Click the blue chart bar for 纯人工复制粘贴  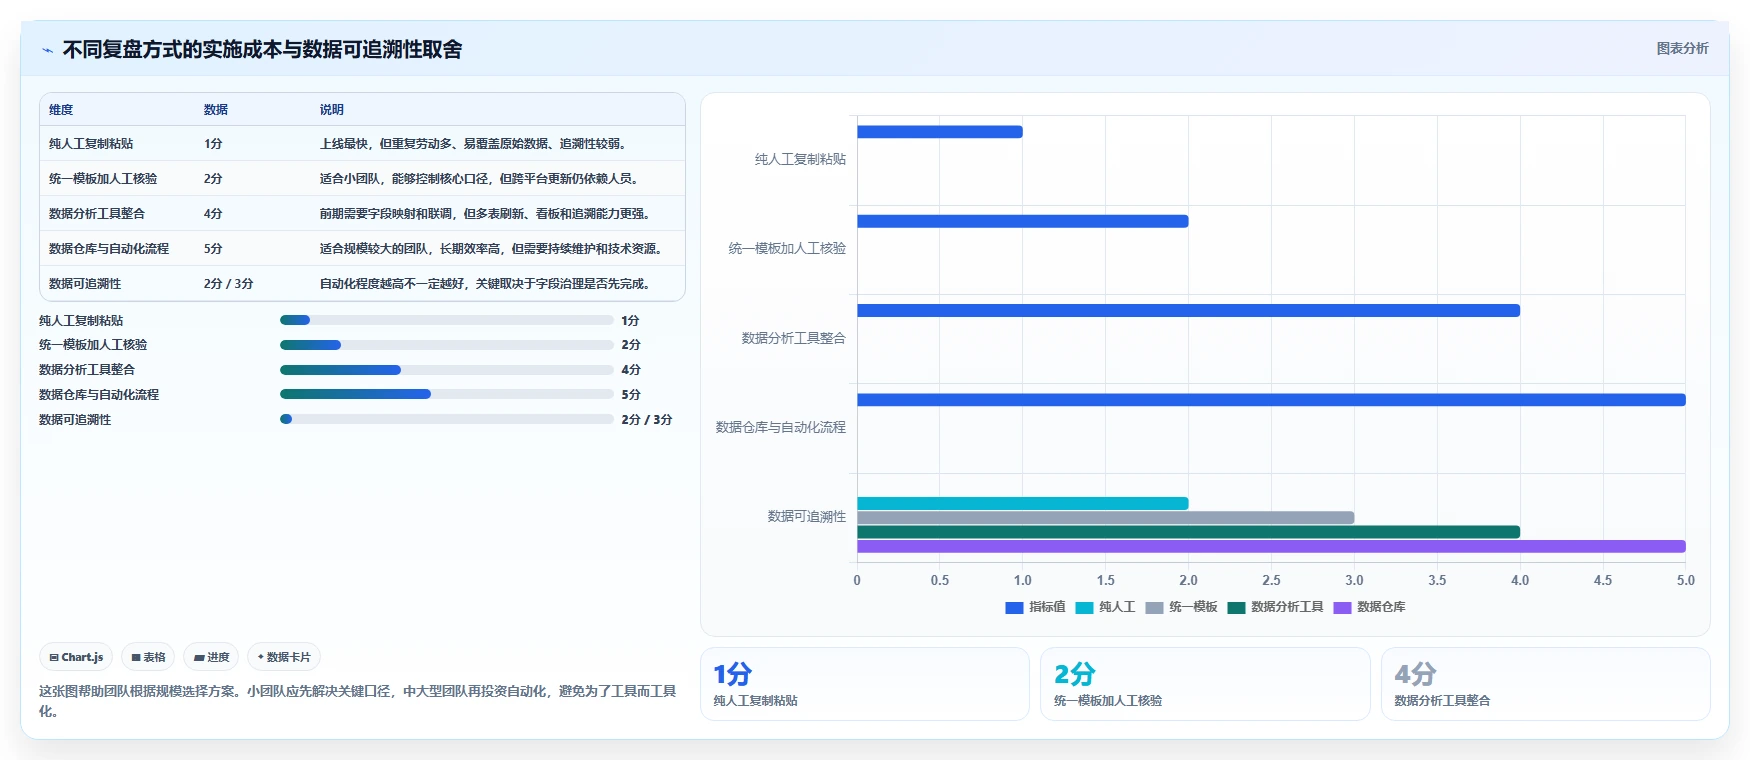[x=940, y=132]
